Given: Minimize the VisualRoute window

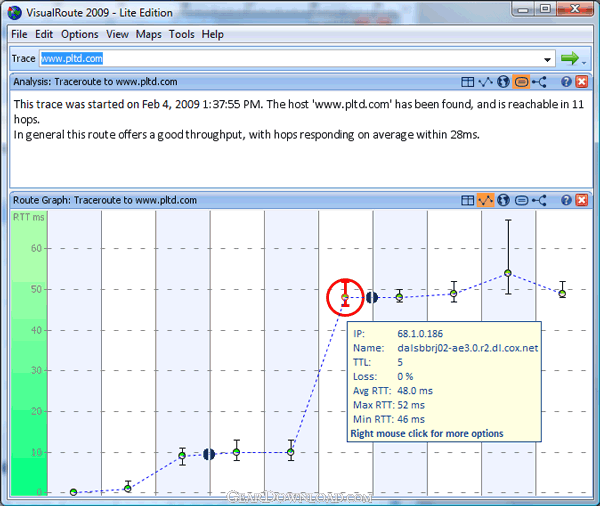Looking at the screenshot, I should point(523,9).
